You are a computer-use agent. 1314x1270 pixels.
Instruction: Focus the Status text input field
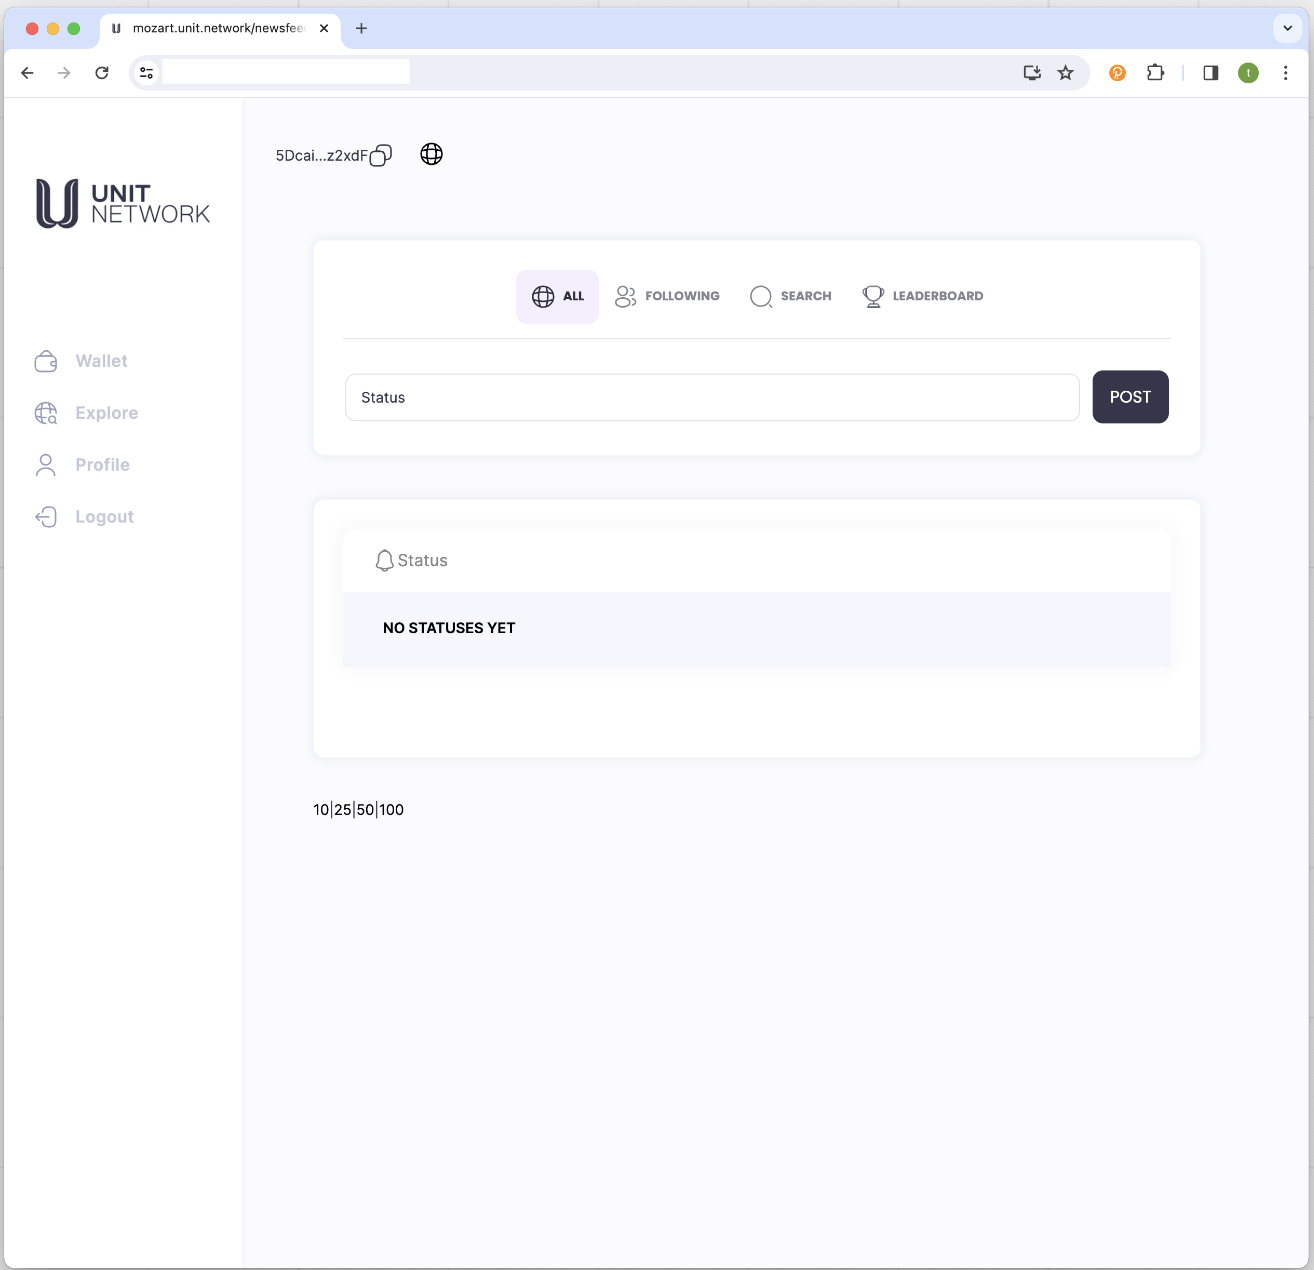[x=712, y=398]
